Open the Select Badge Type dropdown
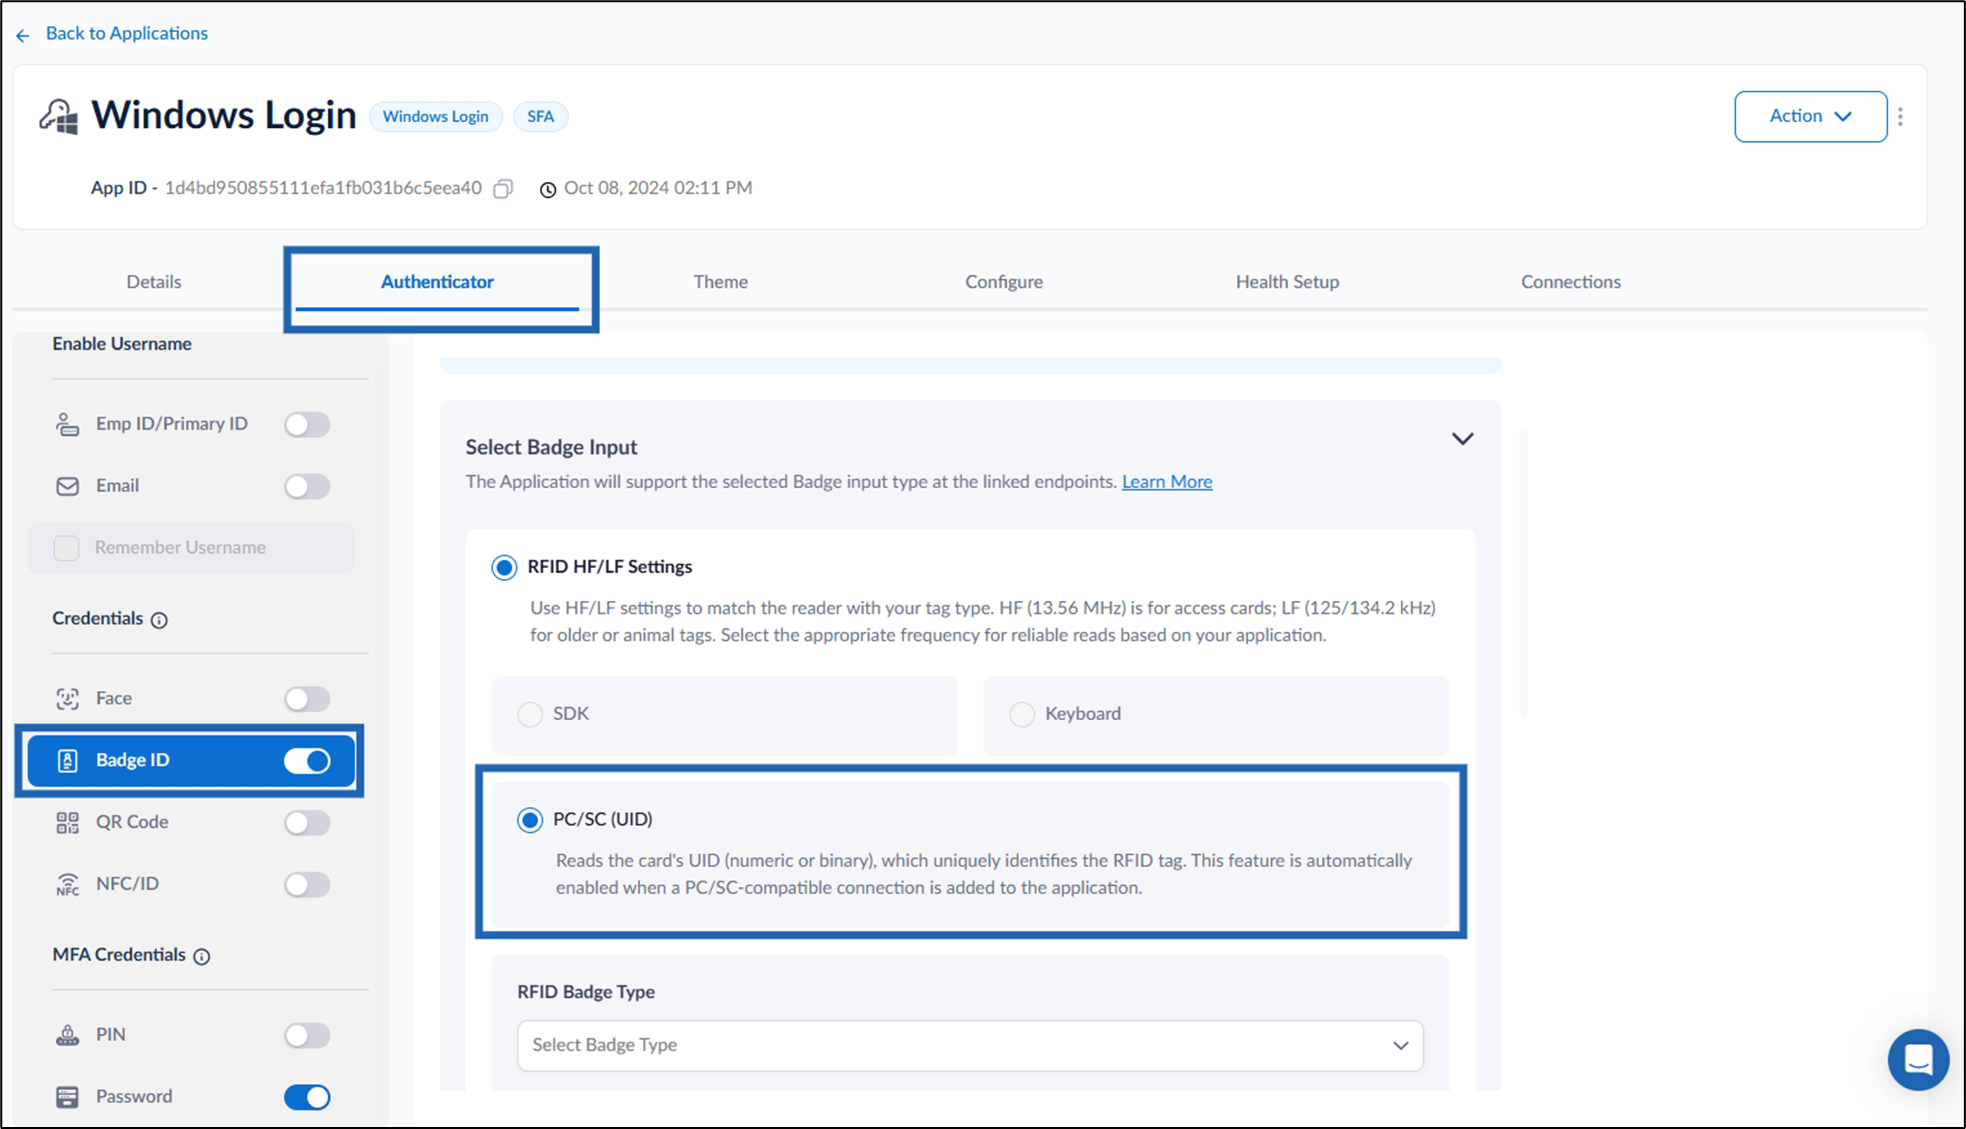 click(970, 1045)
